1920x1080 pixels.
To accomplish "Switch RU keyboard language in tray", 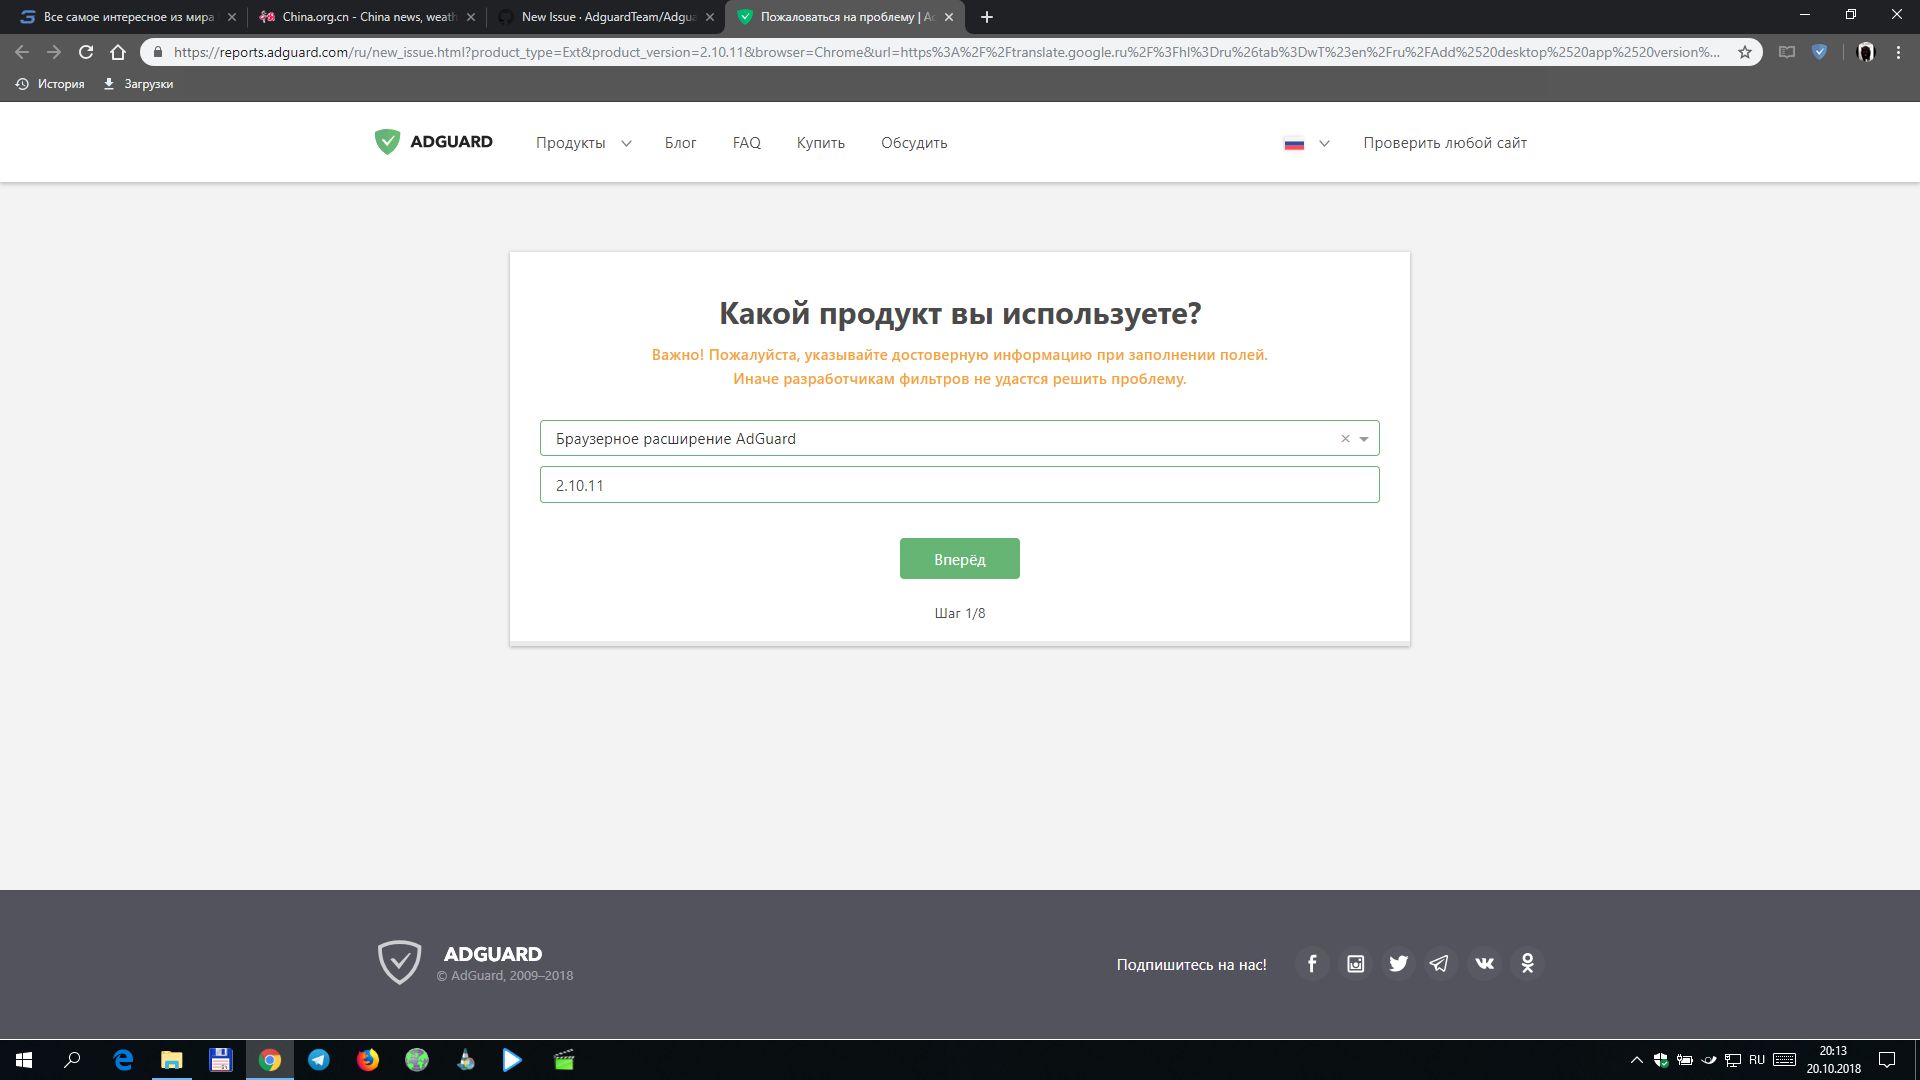I will coord(1757,1060).
